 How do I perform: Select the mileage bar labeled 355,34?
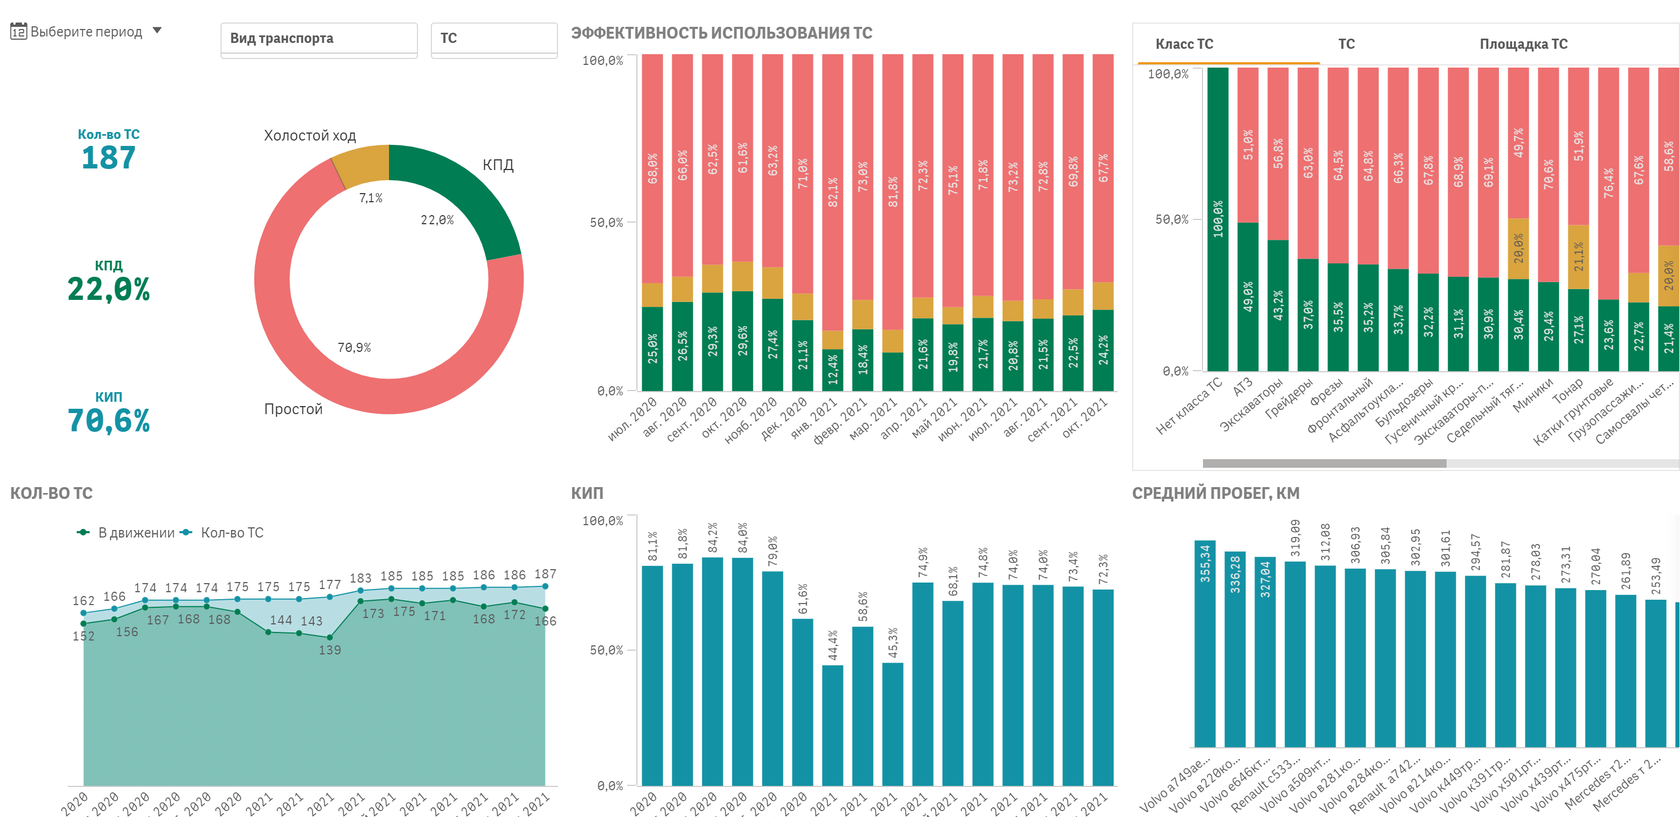click(x=1205, y=645)
